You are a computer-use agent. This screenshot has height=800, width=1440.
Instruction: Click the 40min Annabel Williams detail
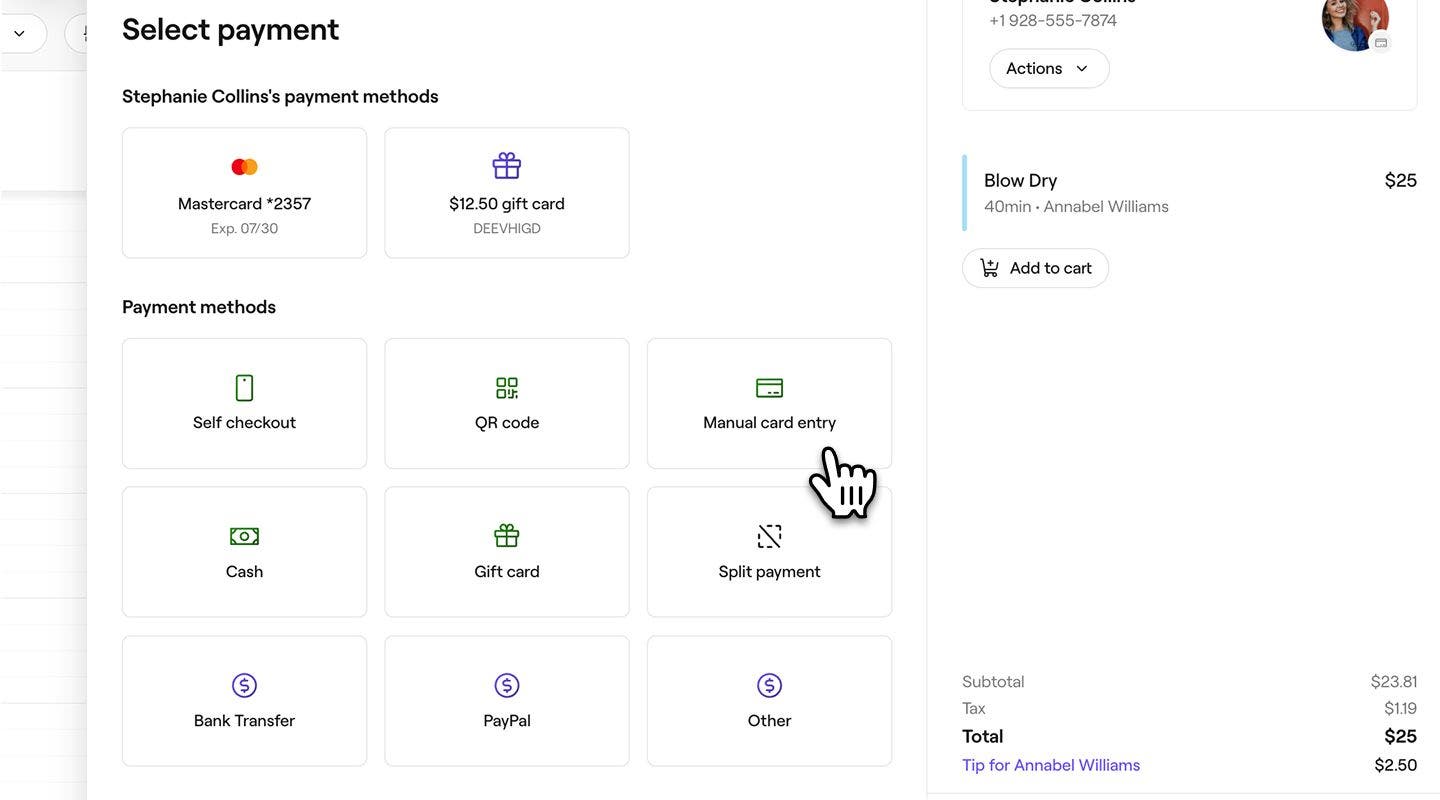(1076, 207)
